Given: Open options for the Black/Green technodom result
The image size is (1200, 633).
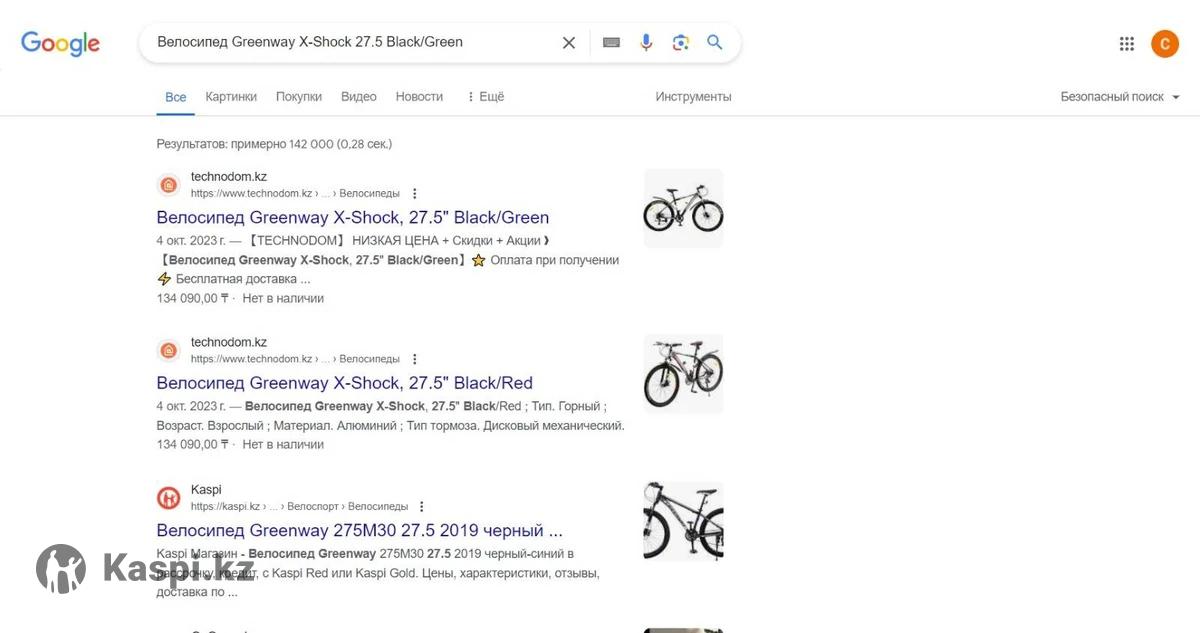Looking at the screenshot, I should (x=415, y=193).
